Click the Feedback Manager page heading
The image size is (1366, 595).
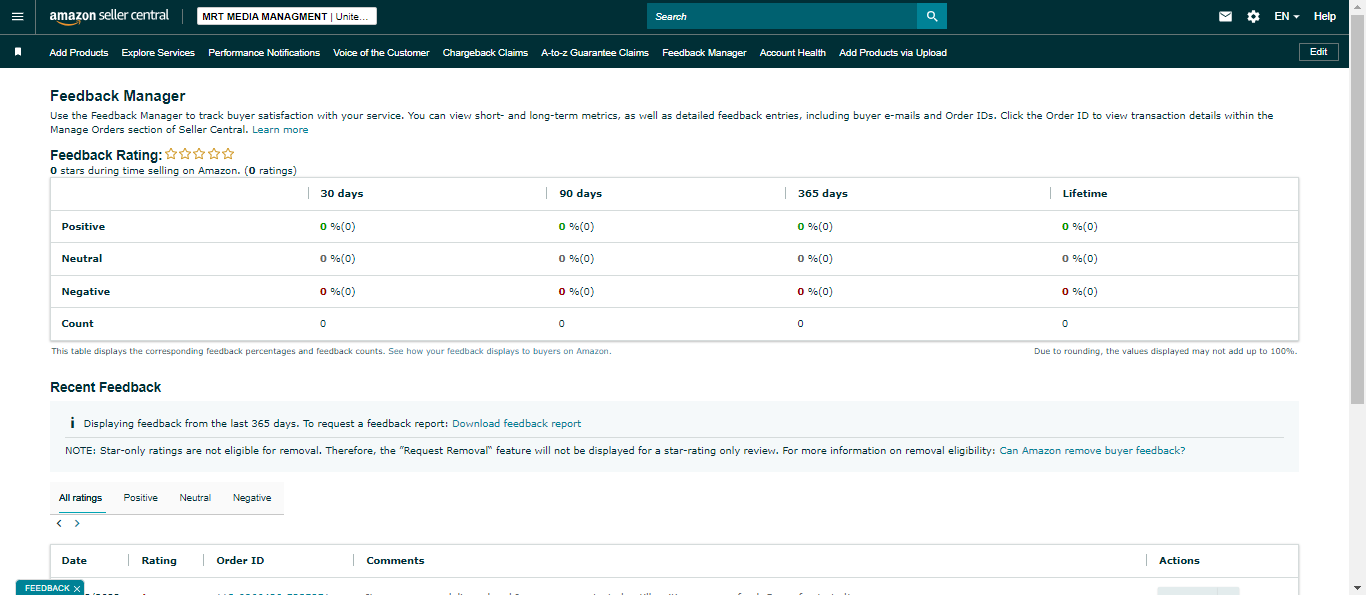click(x=118, y=97)
